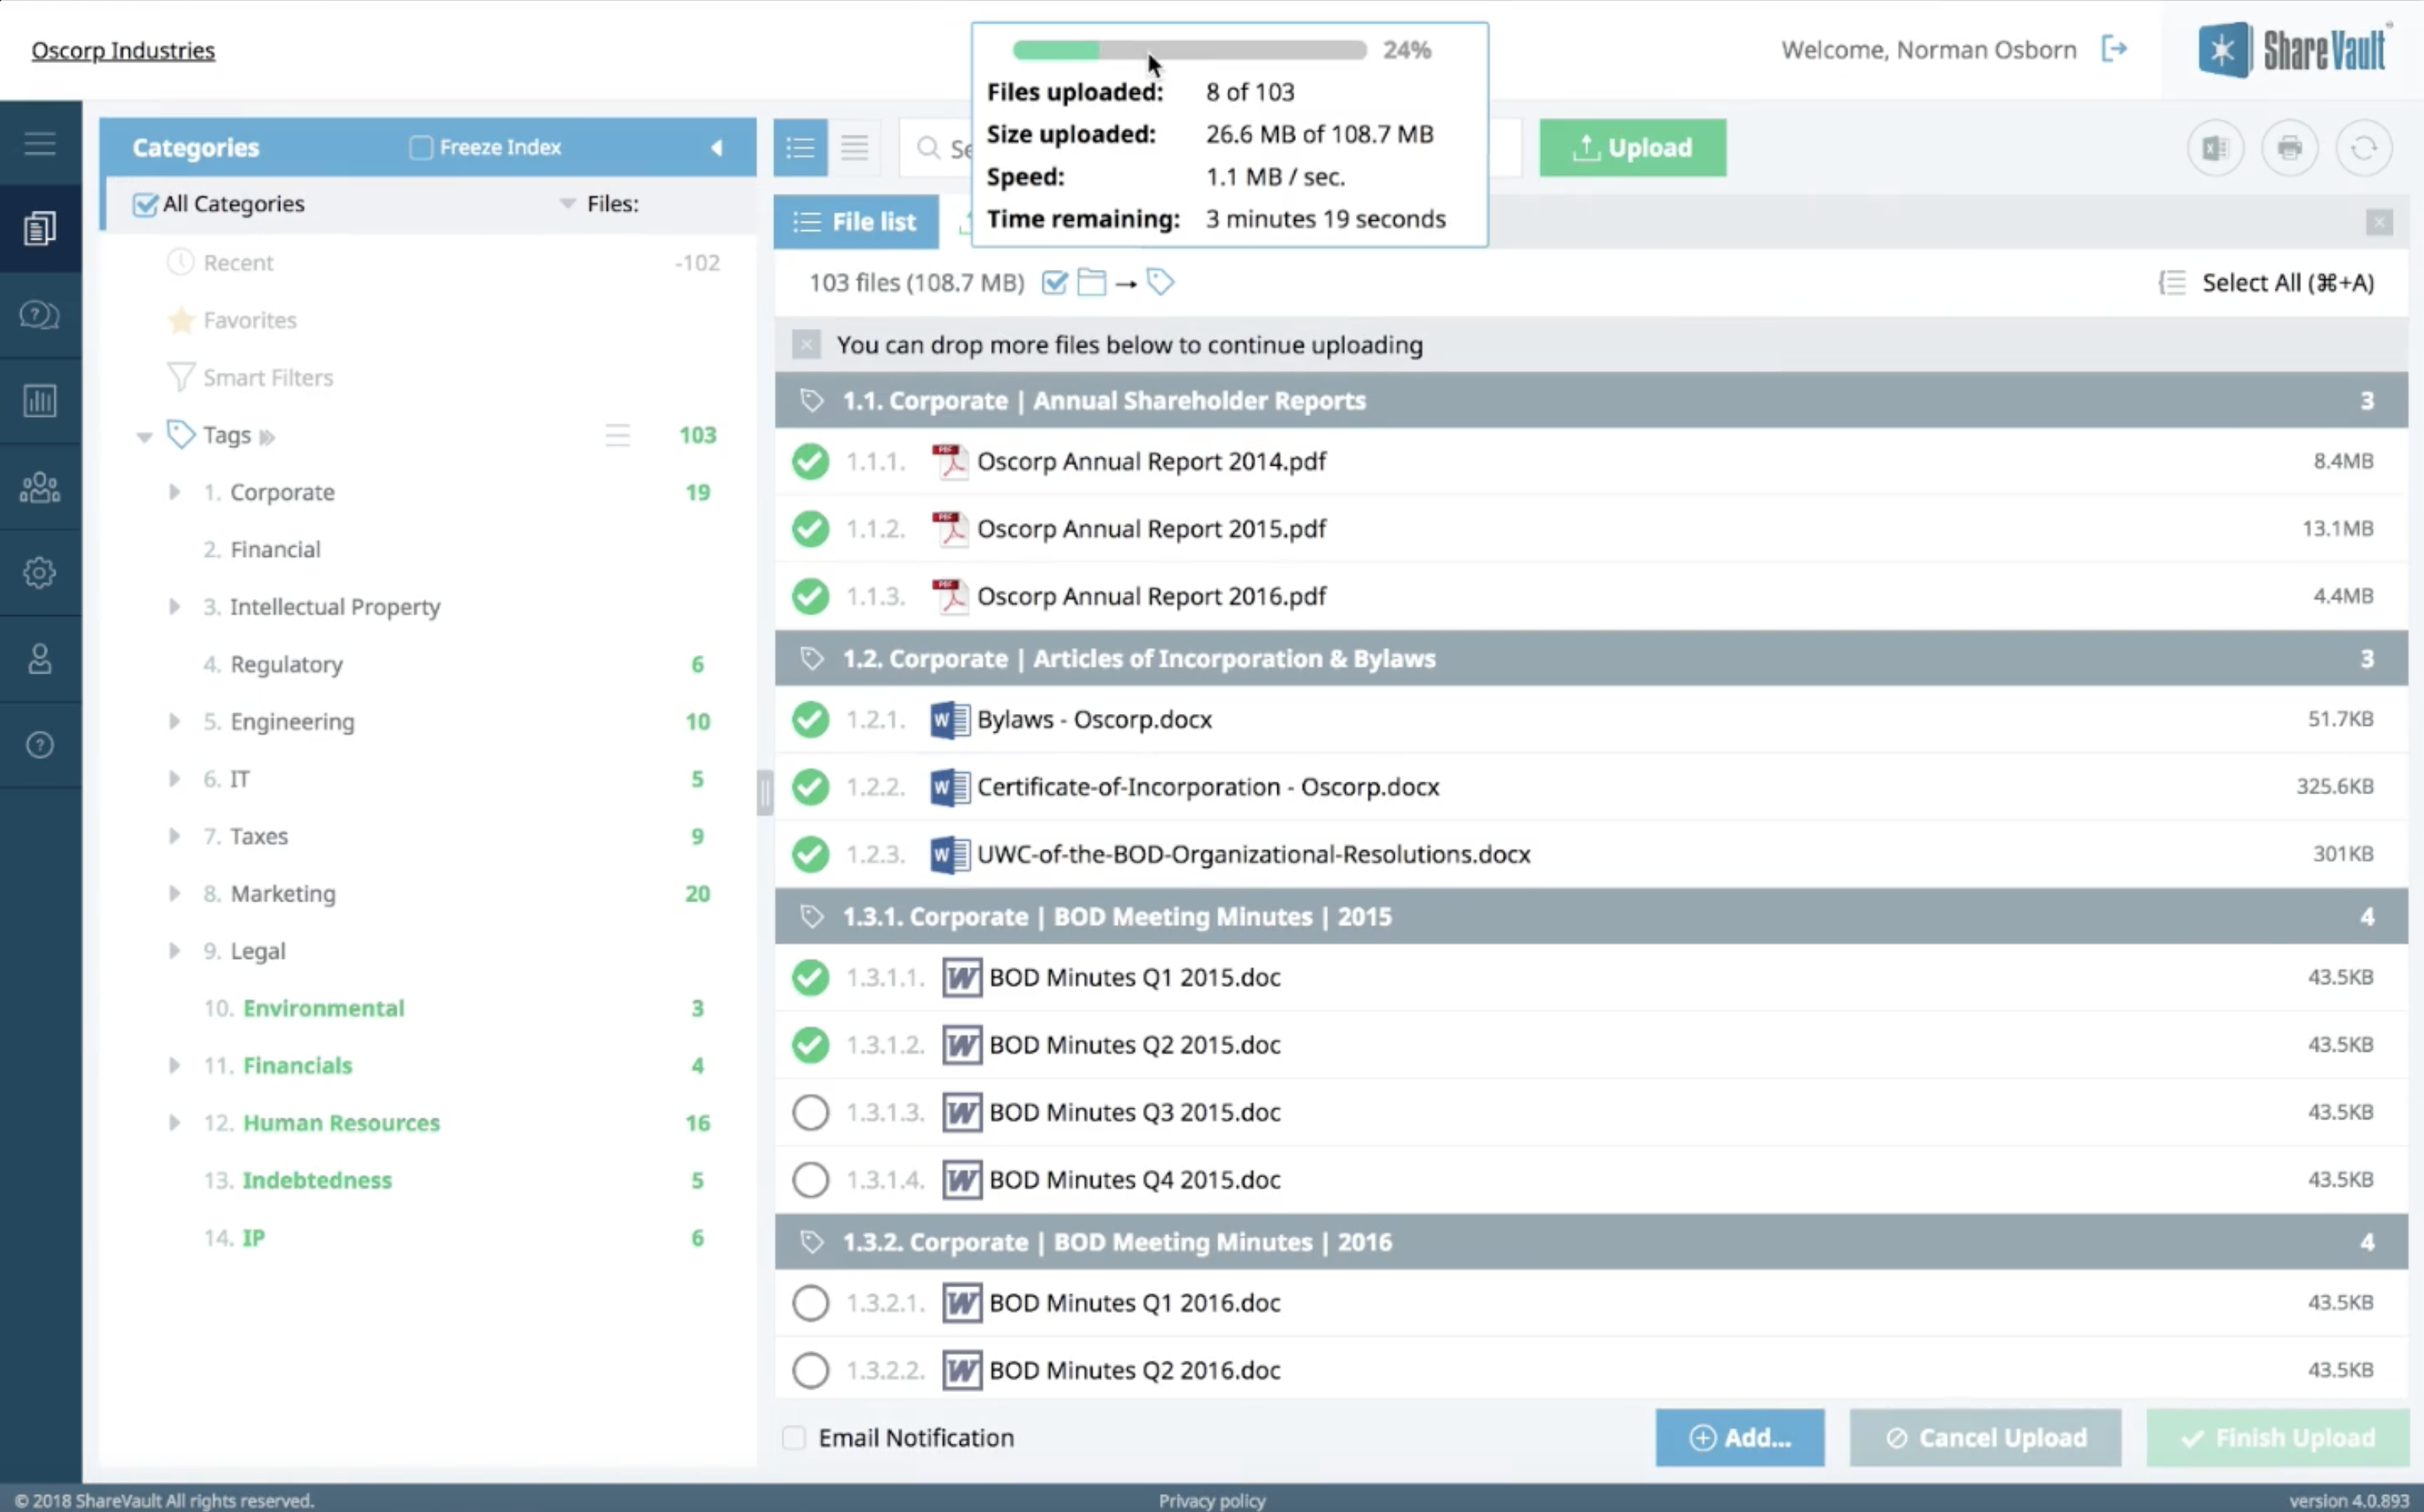Dismiss the drop more files message
This screenshot has width=2424, height=1512.
click(806, 345)
